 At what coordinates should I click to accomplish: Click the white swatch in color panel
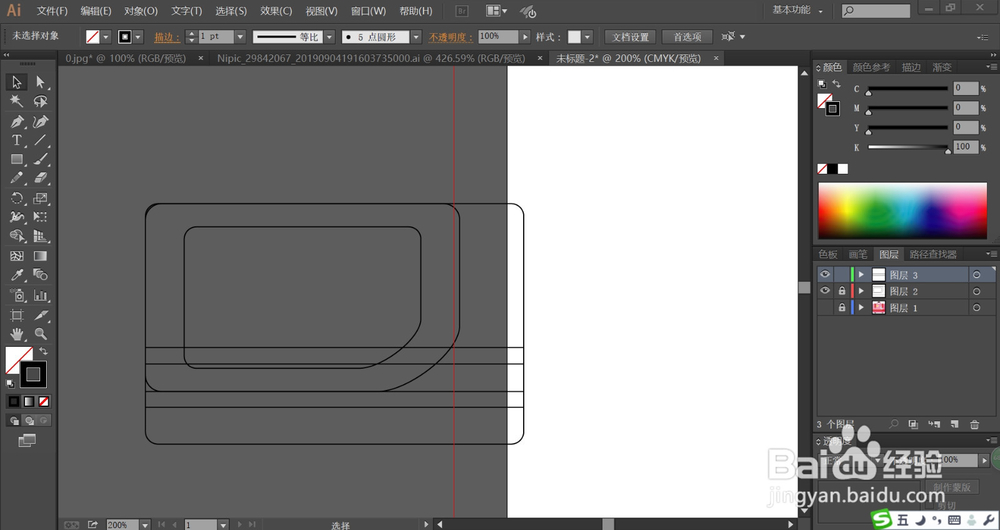pos(843,169)
